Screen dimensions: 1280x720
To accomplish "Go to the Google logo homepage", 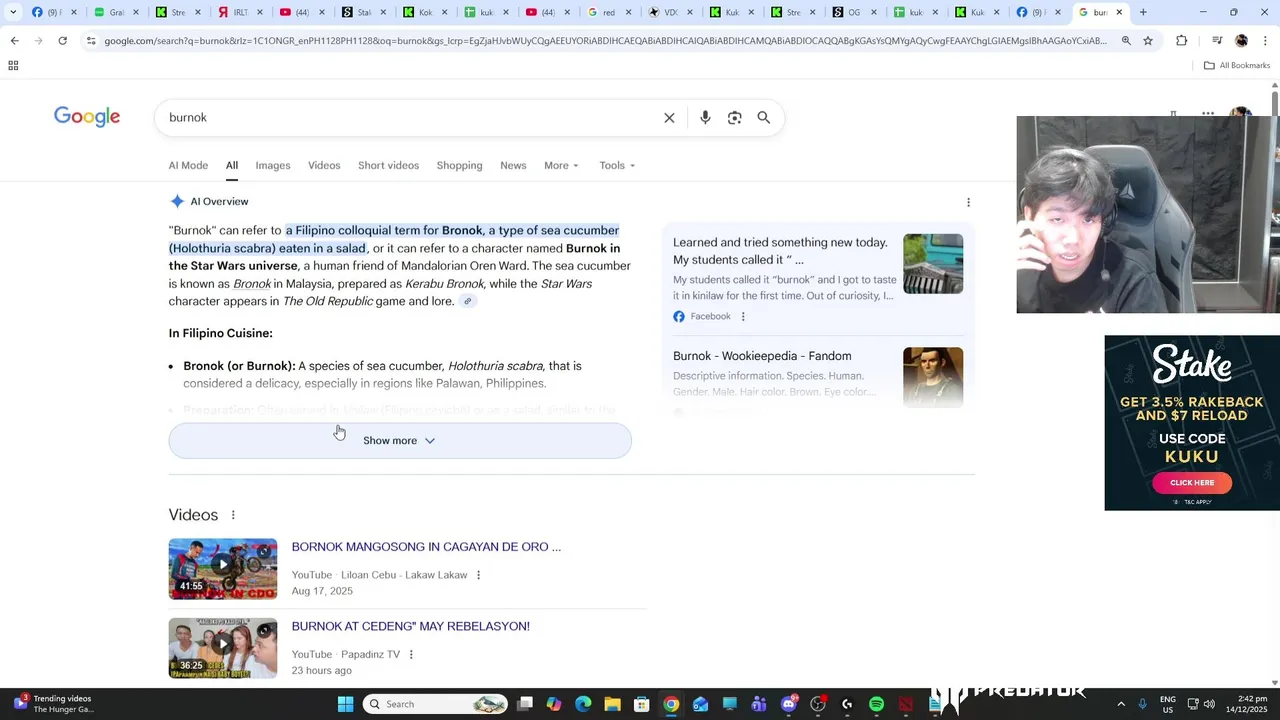I will [87, 117].
